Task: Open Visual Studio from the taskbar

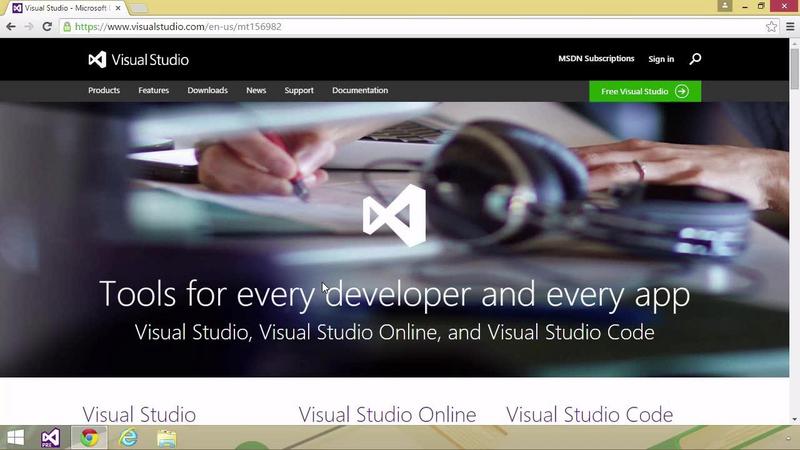Action: [x=50, y=438]
